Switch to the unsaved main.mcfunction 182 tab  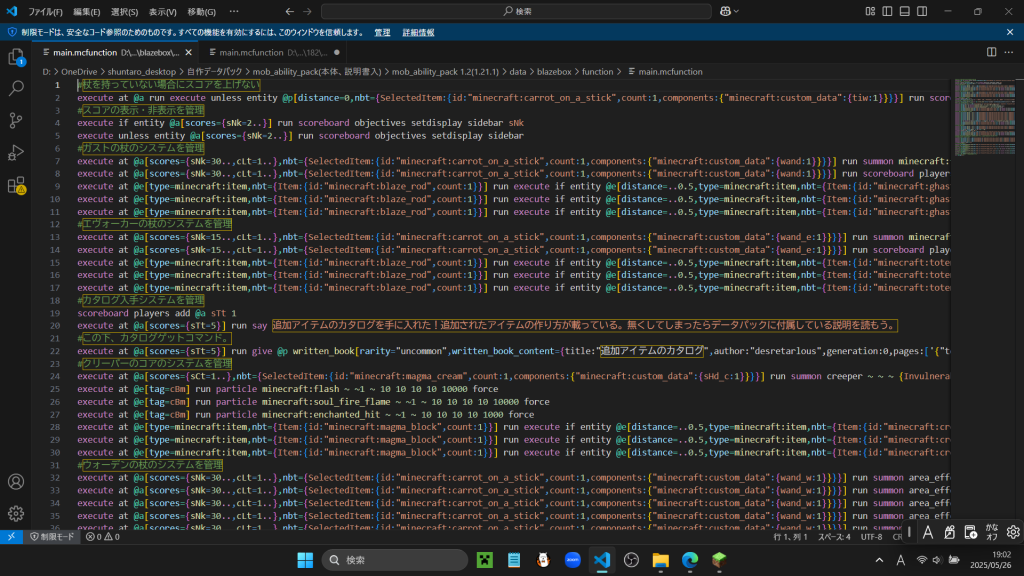(274, 52)
